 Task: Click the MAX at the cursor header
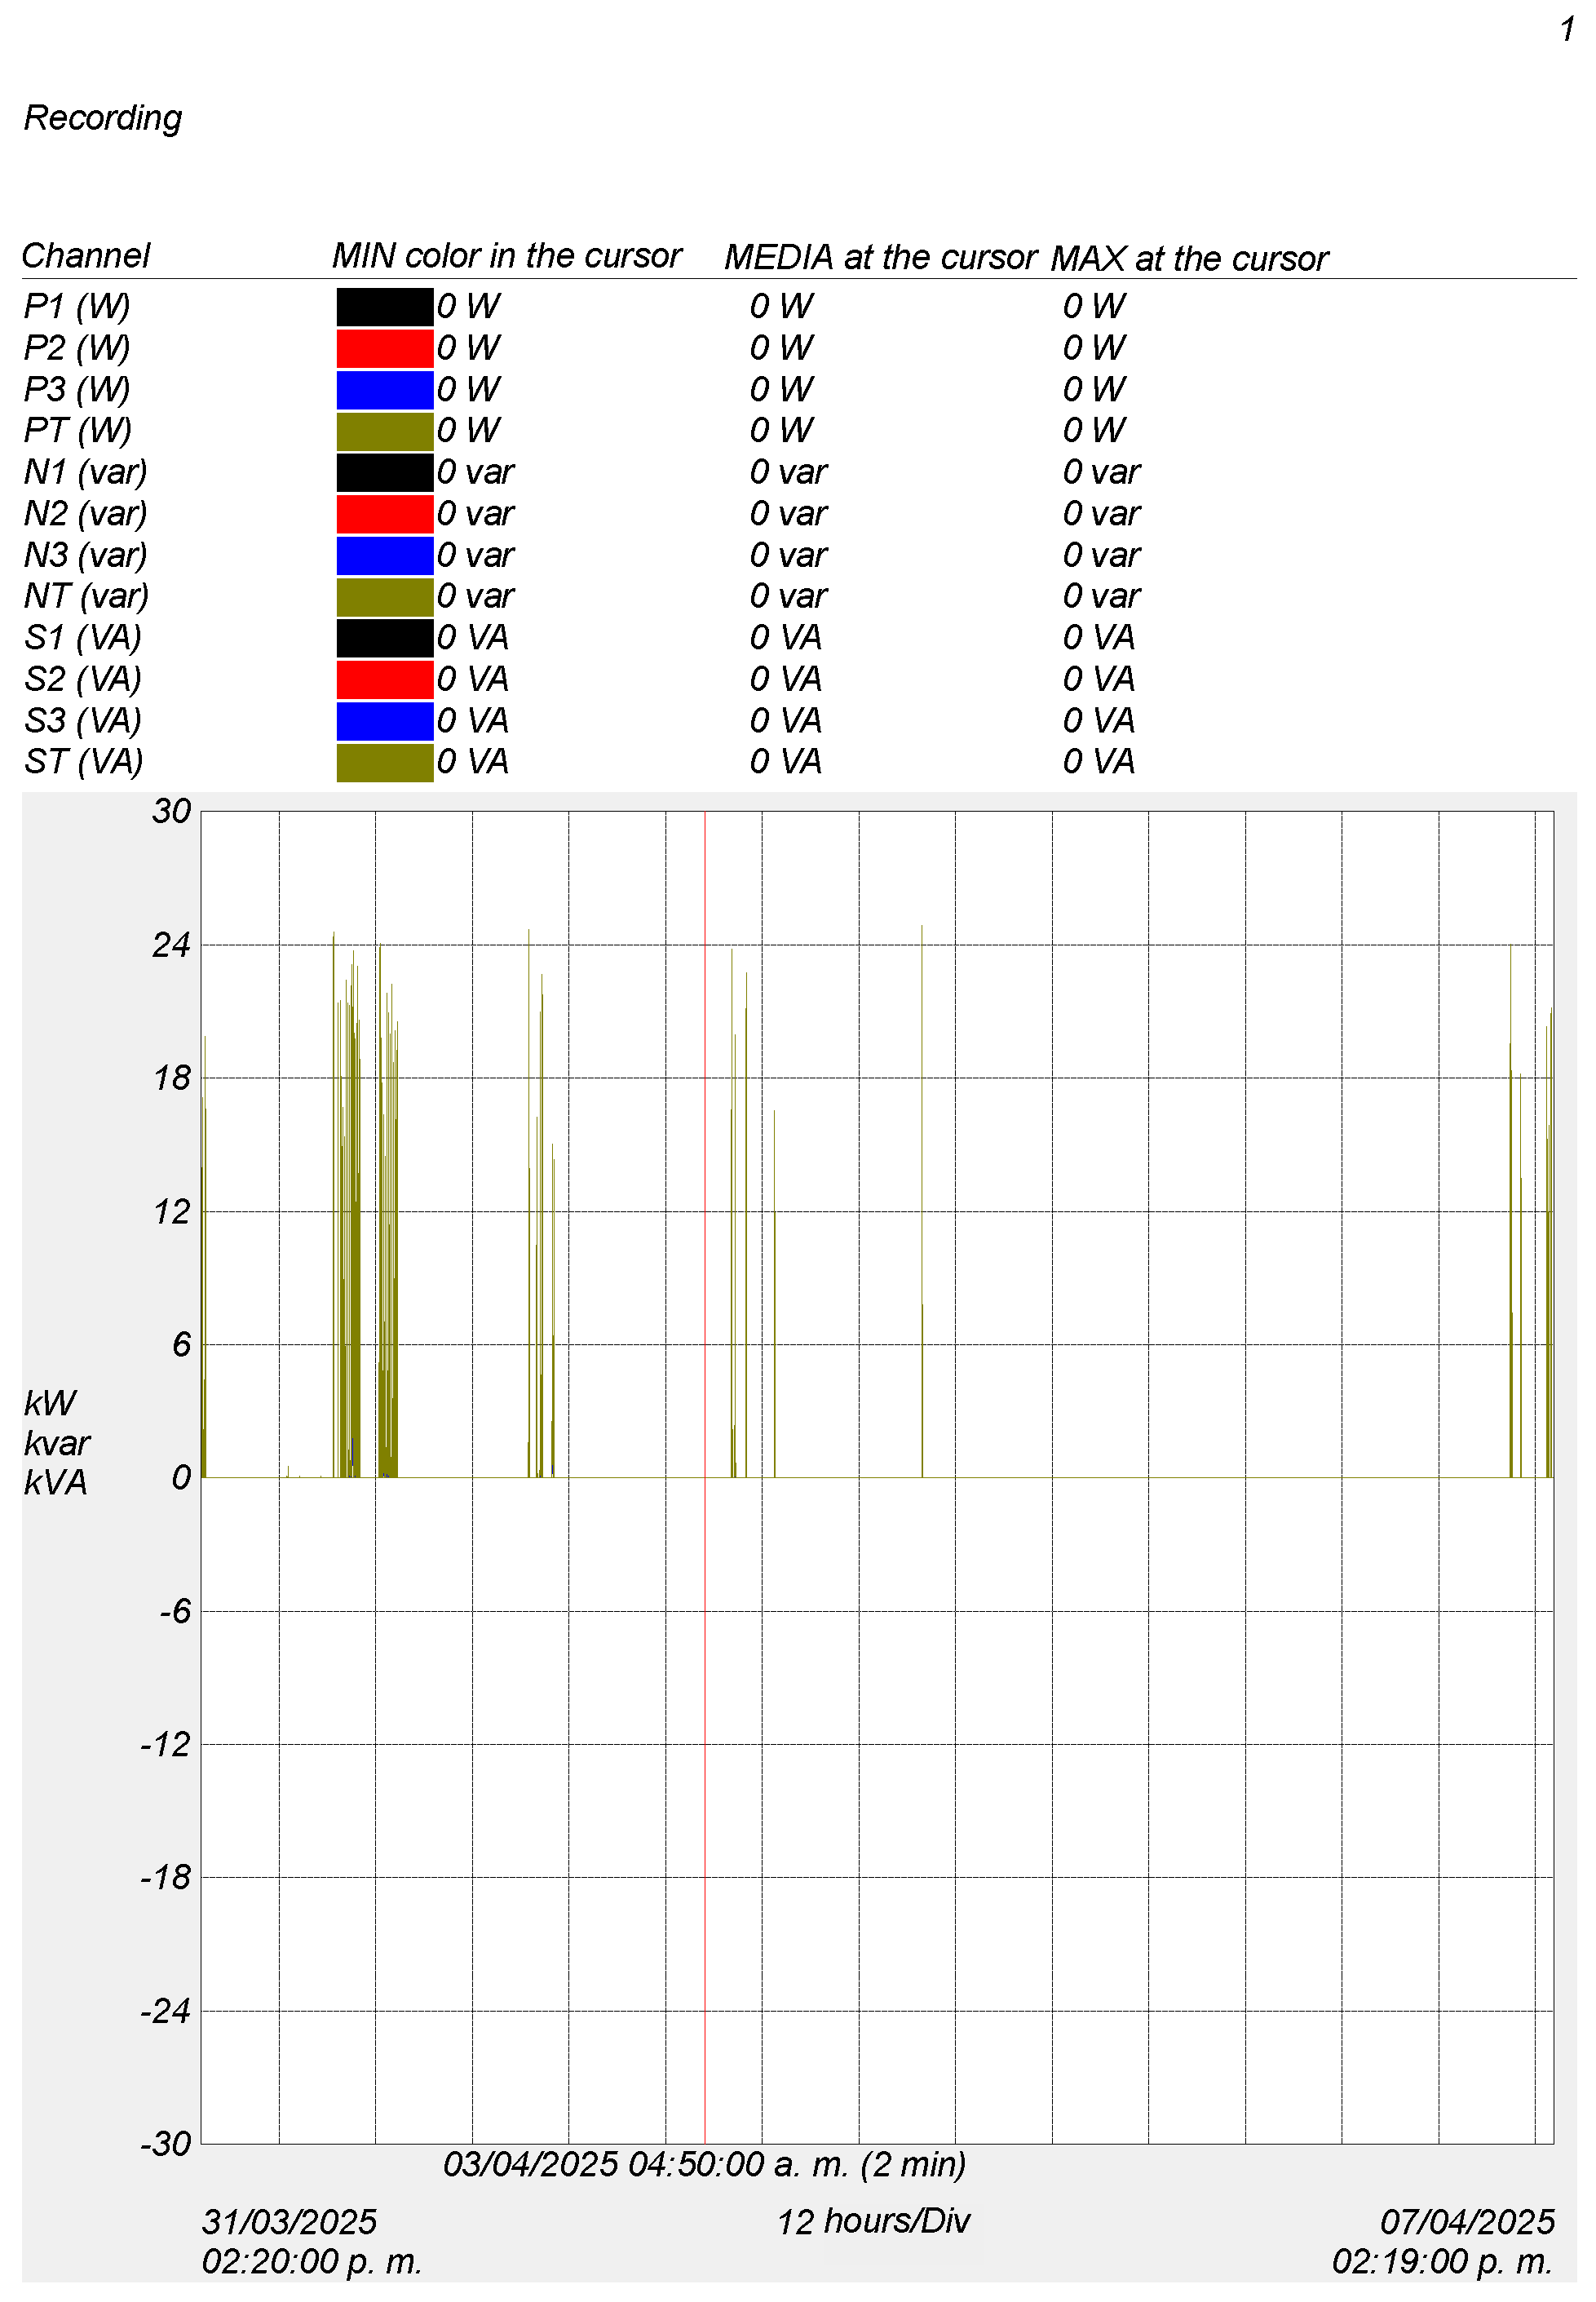[1188, 258]
